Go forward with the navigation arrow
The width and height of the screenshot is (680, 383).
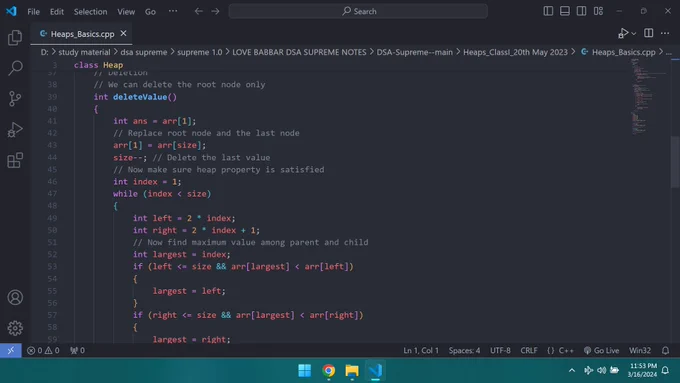(215, 11)
